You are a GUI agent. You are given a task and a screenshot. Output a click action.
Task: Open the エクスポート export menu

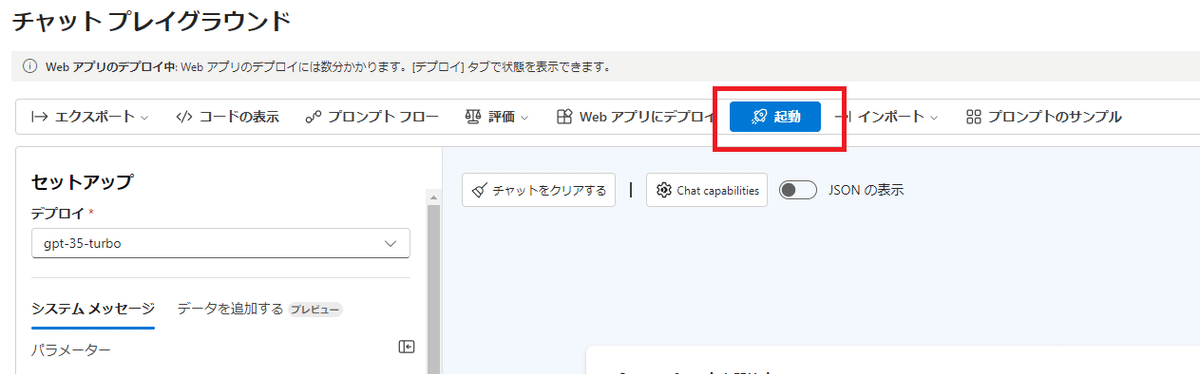point(90,117)
